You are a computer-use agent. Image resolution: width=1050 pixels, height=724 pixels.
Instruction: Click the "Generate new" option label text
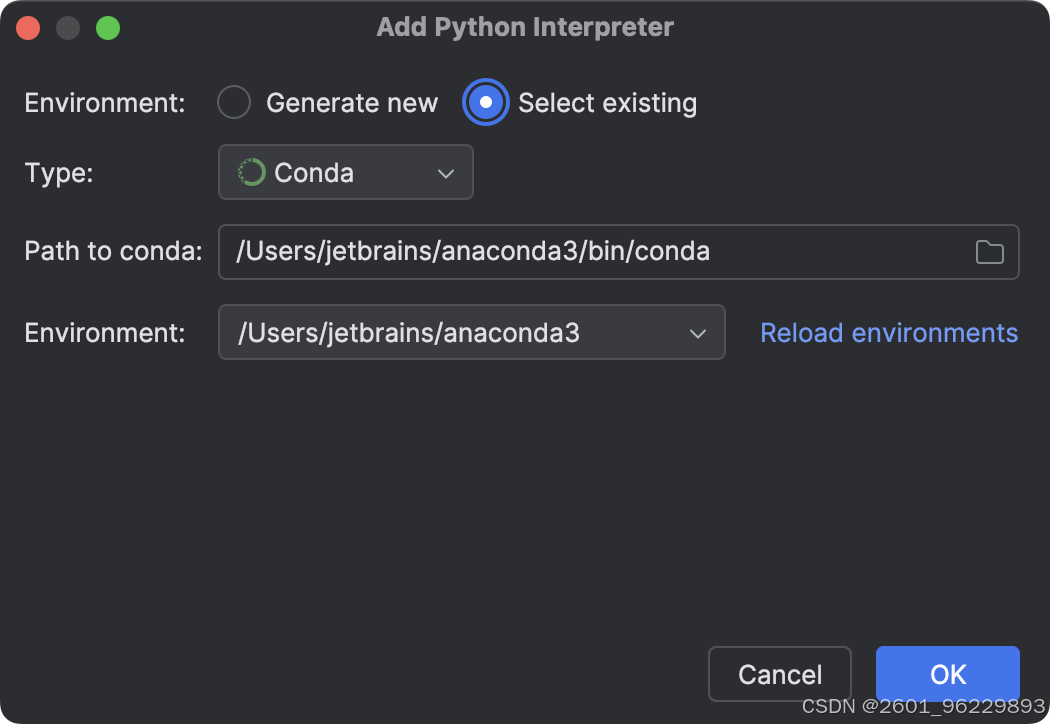pyautogui.click(x=352, y=103)
